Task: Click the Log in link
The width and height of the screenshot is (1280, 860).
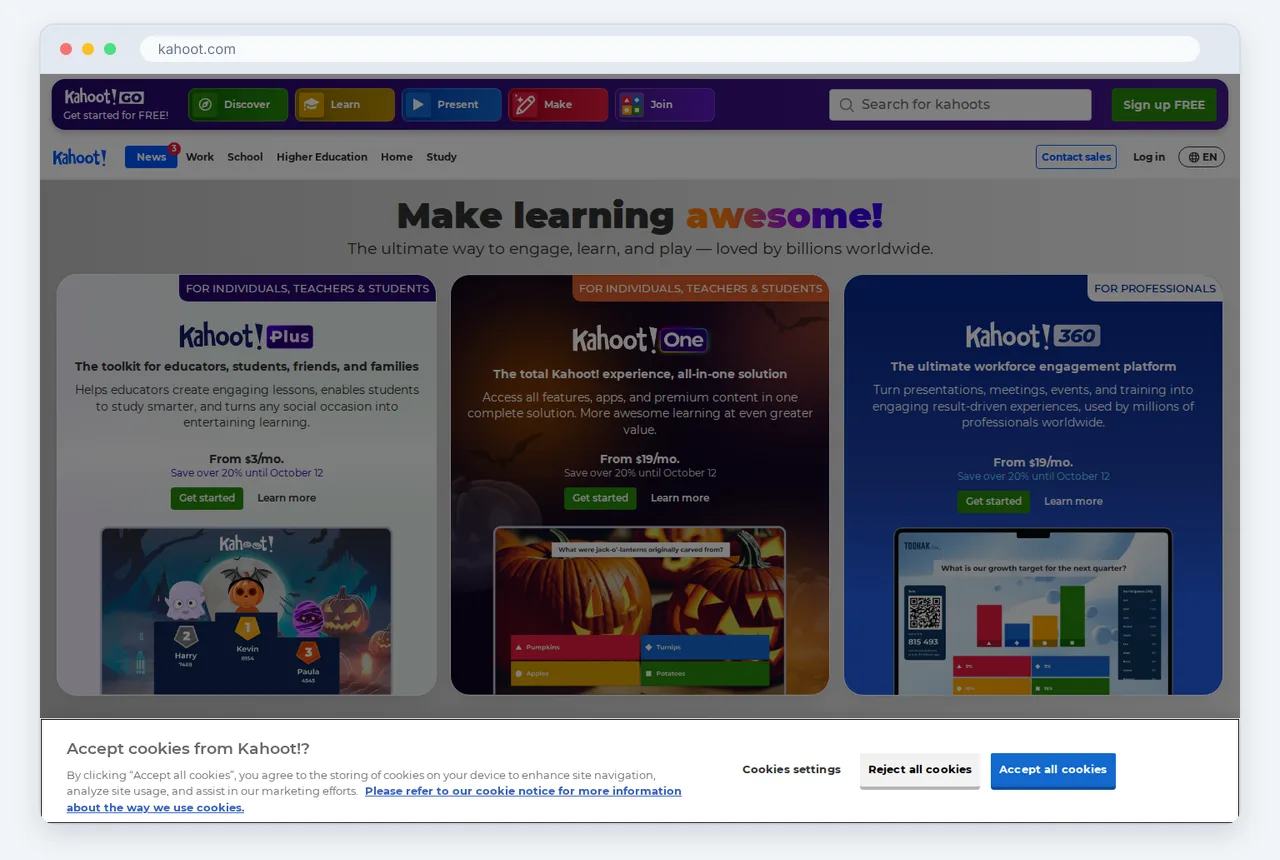Action: (x=1149, y=157)
